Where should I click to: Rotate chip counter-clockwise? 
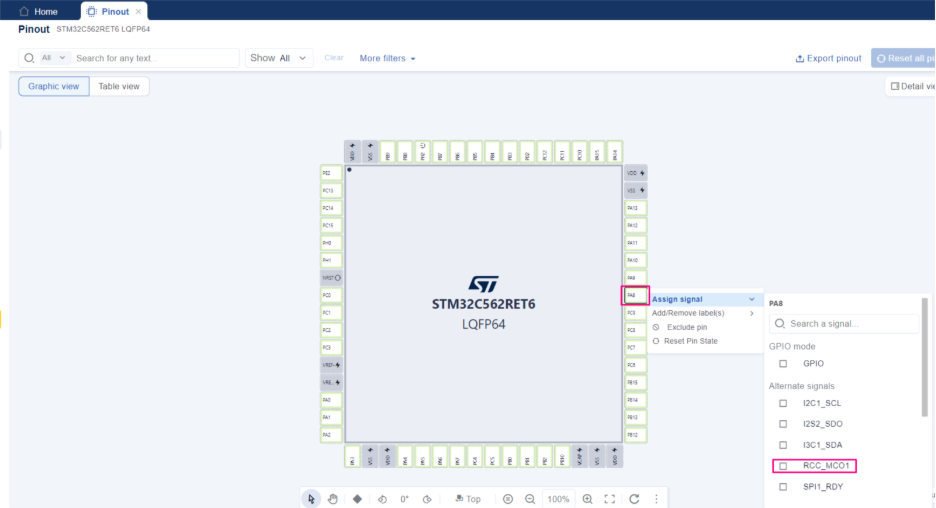point(382,499)
